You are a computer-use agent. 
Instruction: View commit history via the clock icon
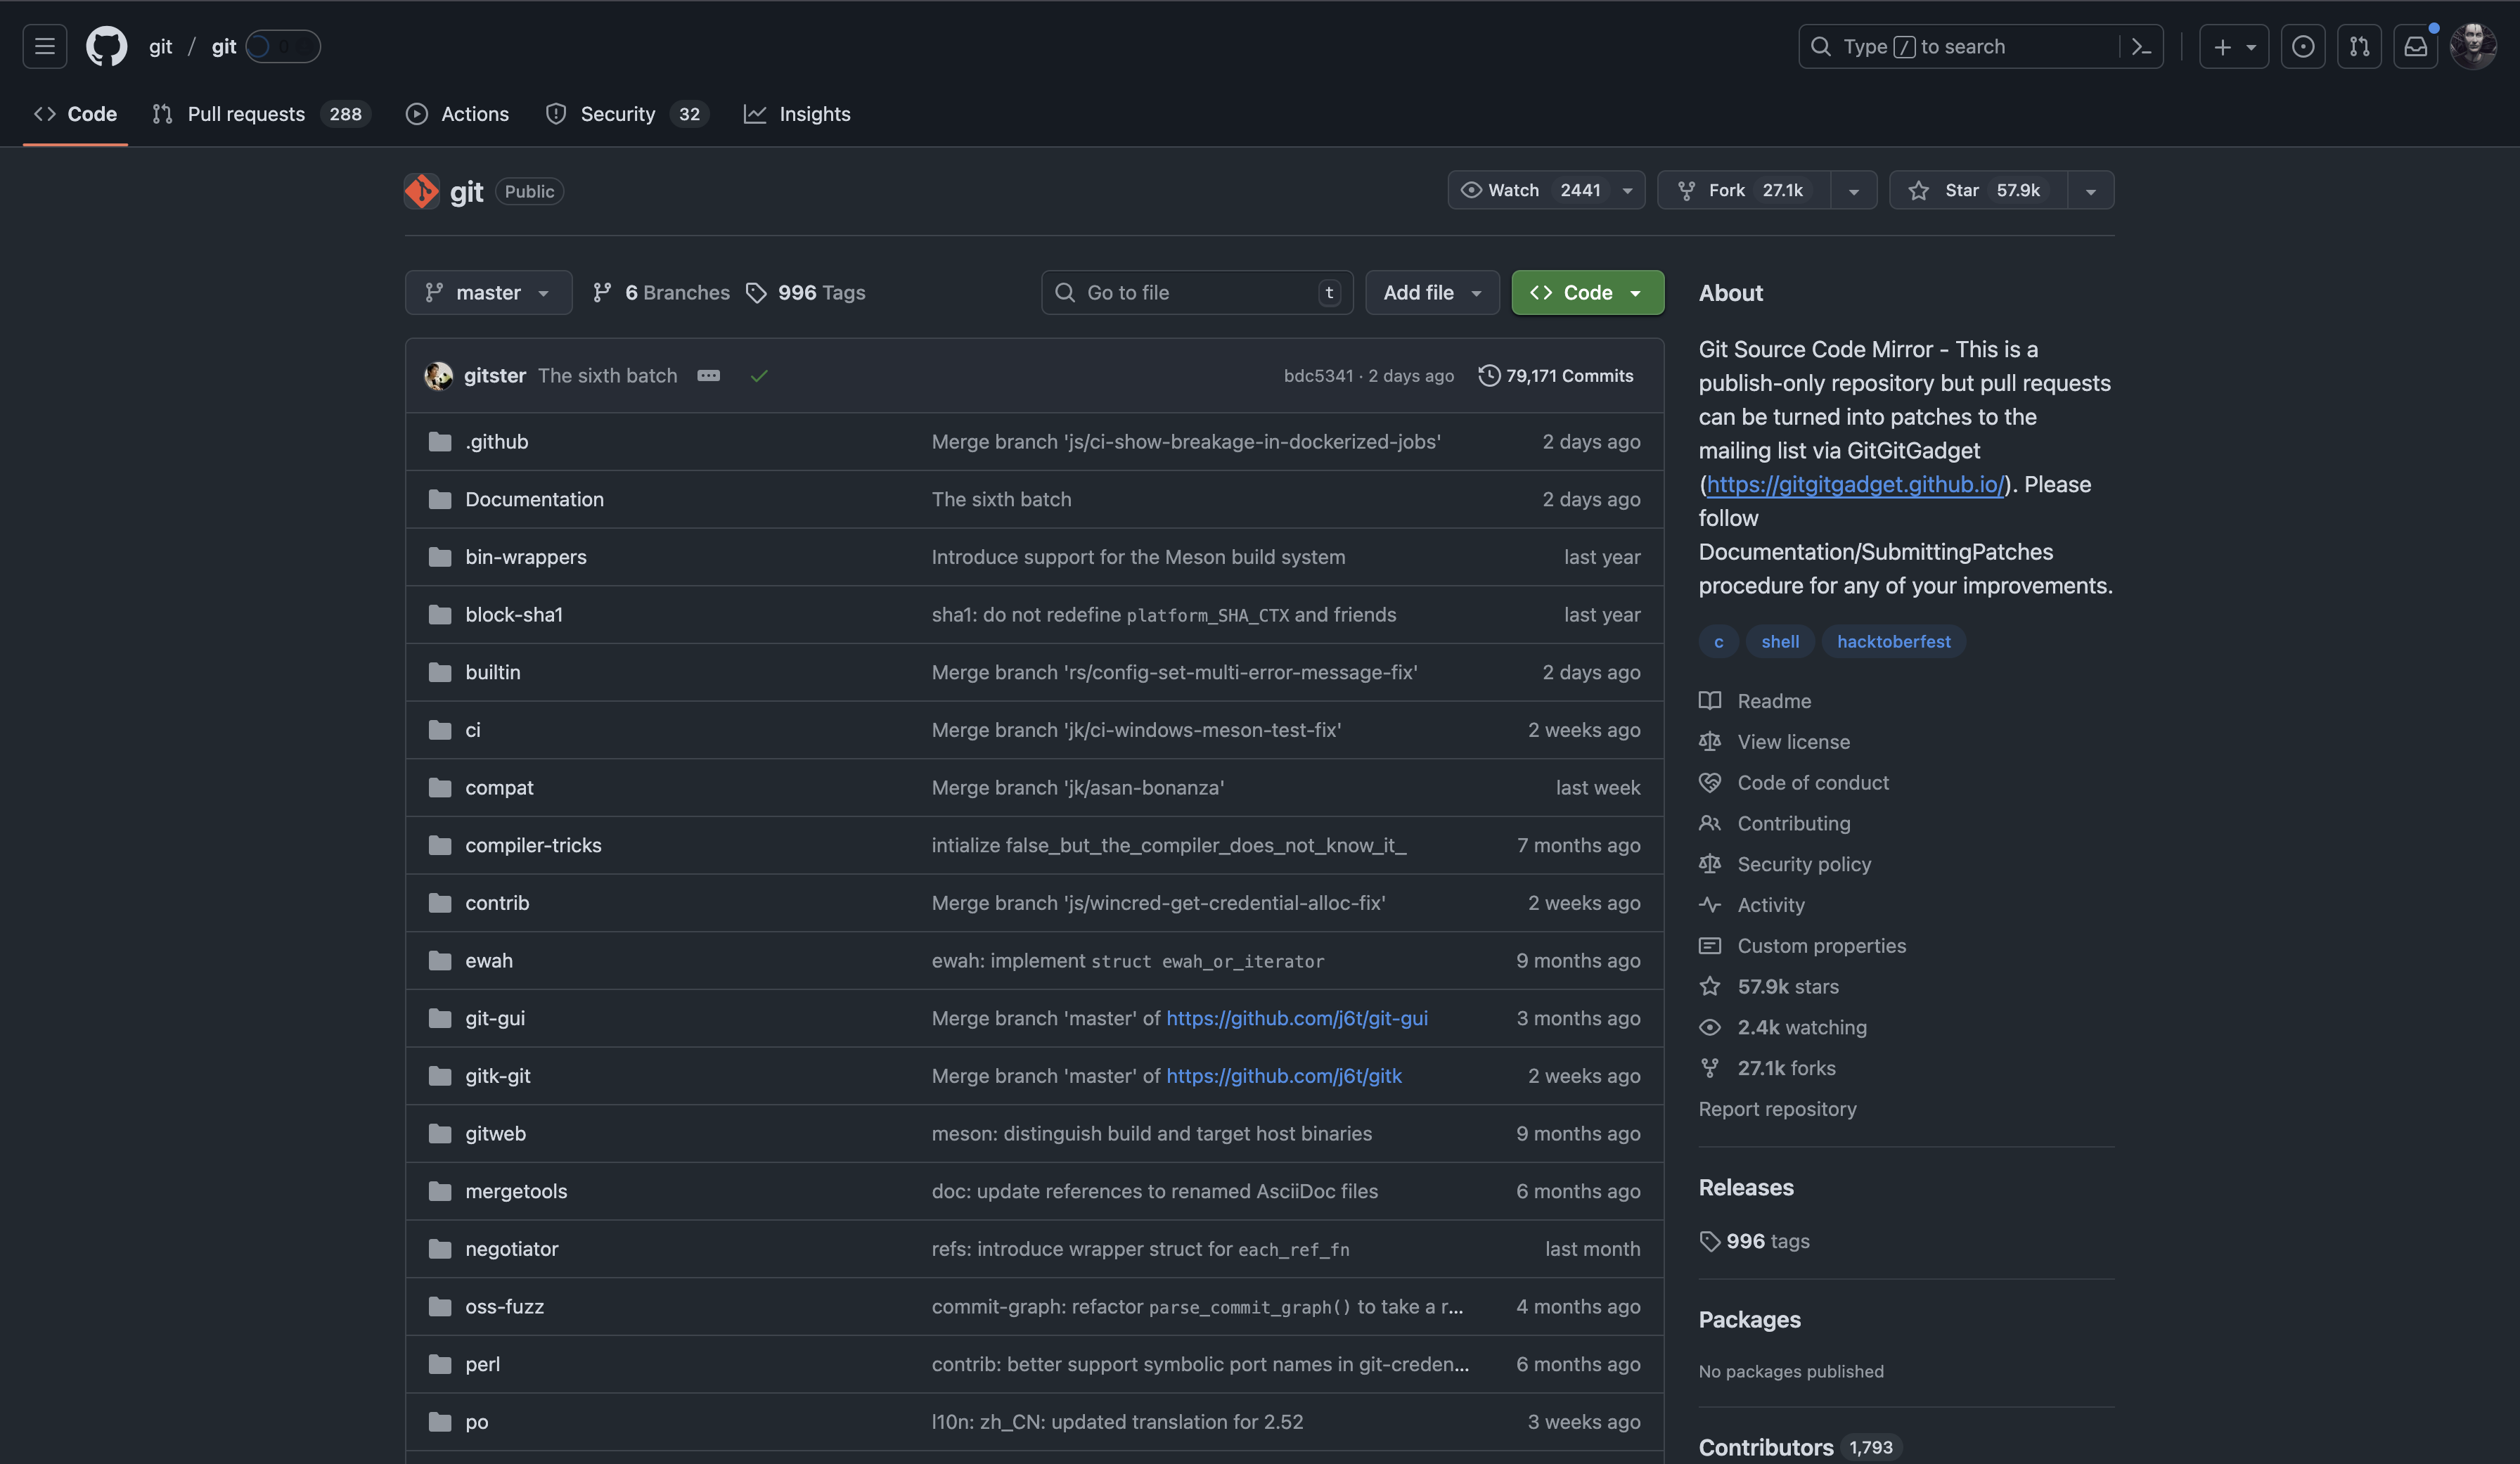[1489, 376]
